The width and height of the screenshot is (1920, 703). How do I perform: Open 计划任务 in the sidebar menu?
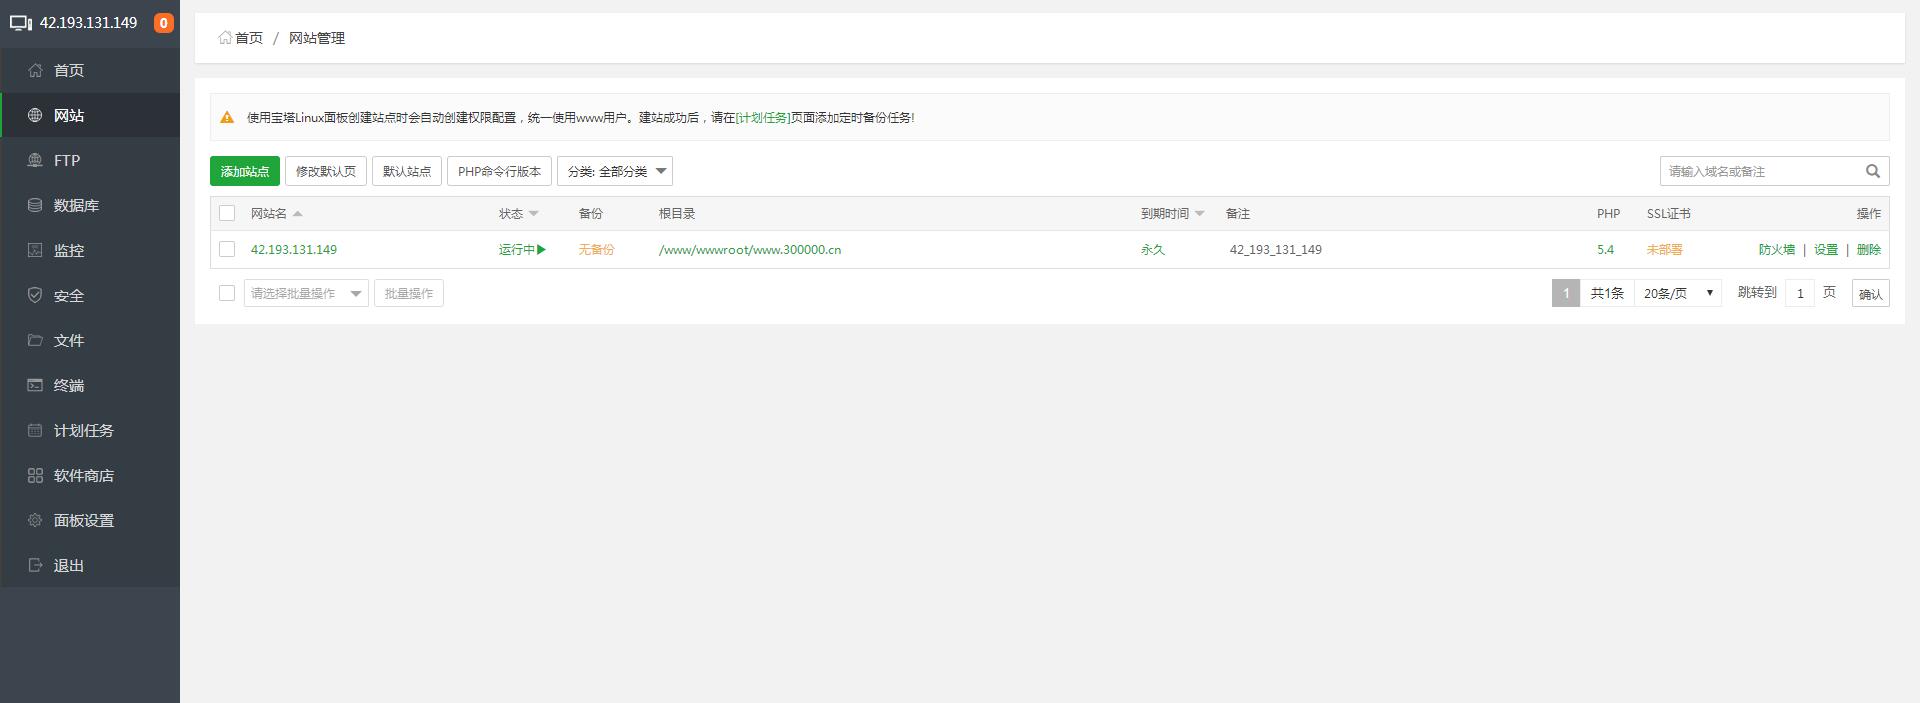(83, 430)
